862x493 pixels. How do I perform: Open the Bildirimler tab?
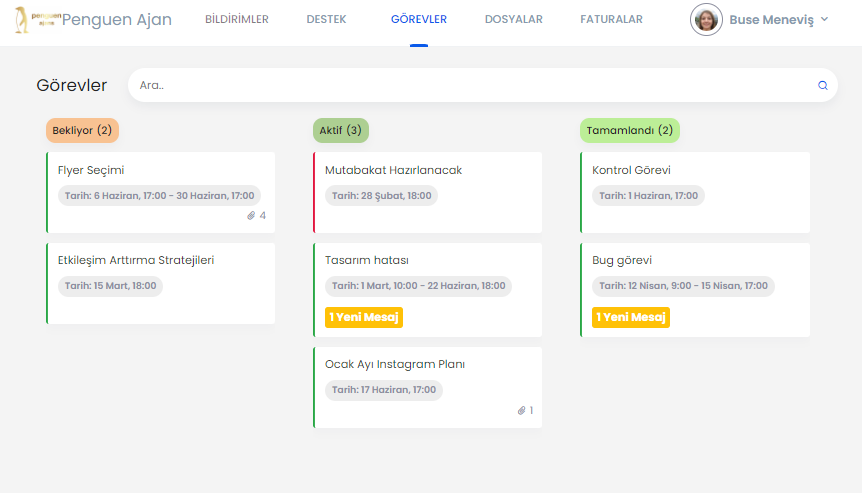click(x=236, y=19)
